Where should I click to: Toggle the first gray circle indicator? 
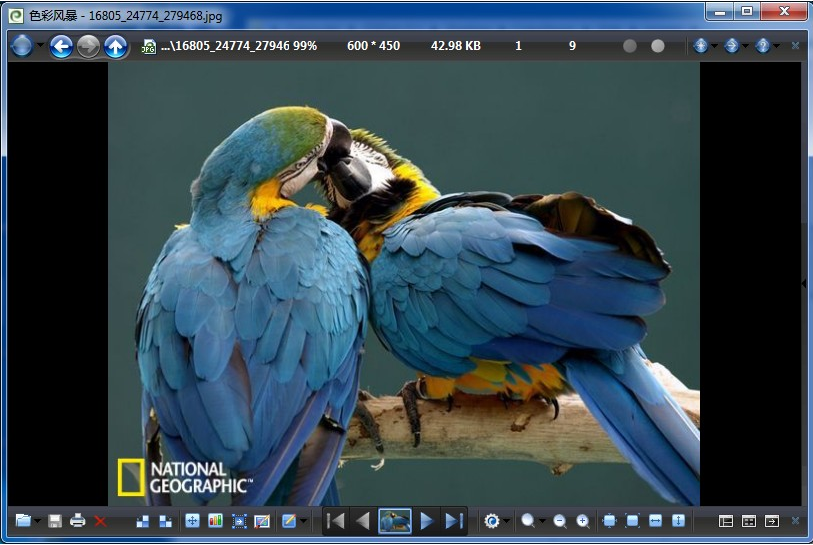[629, 46]
